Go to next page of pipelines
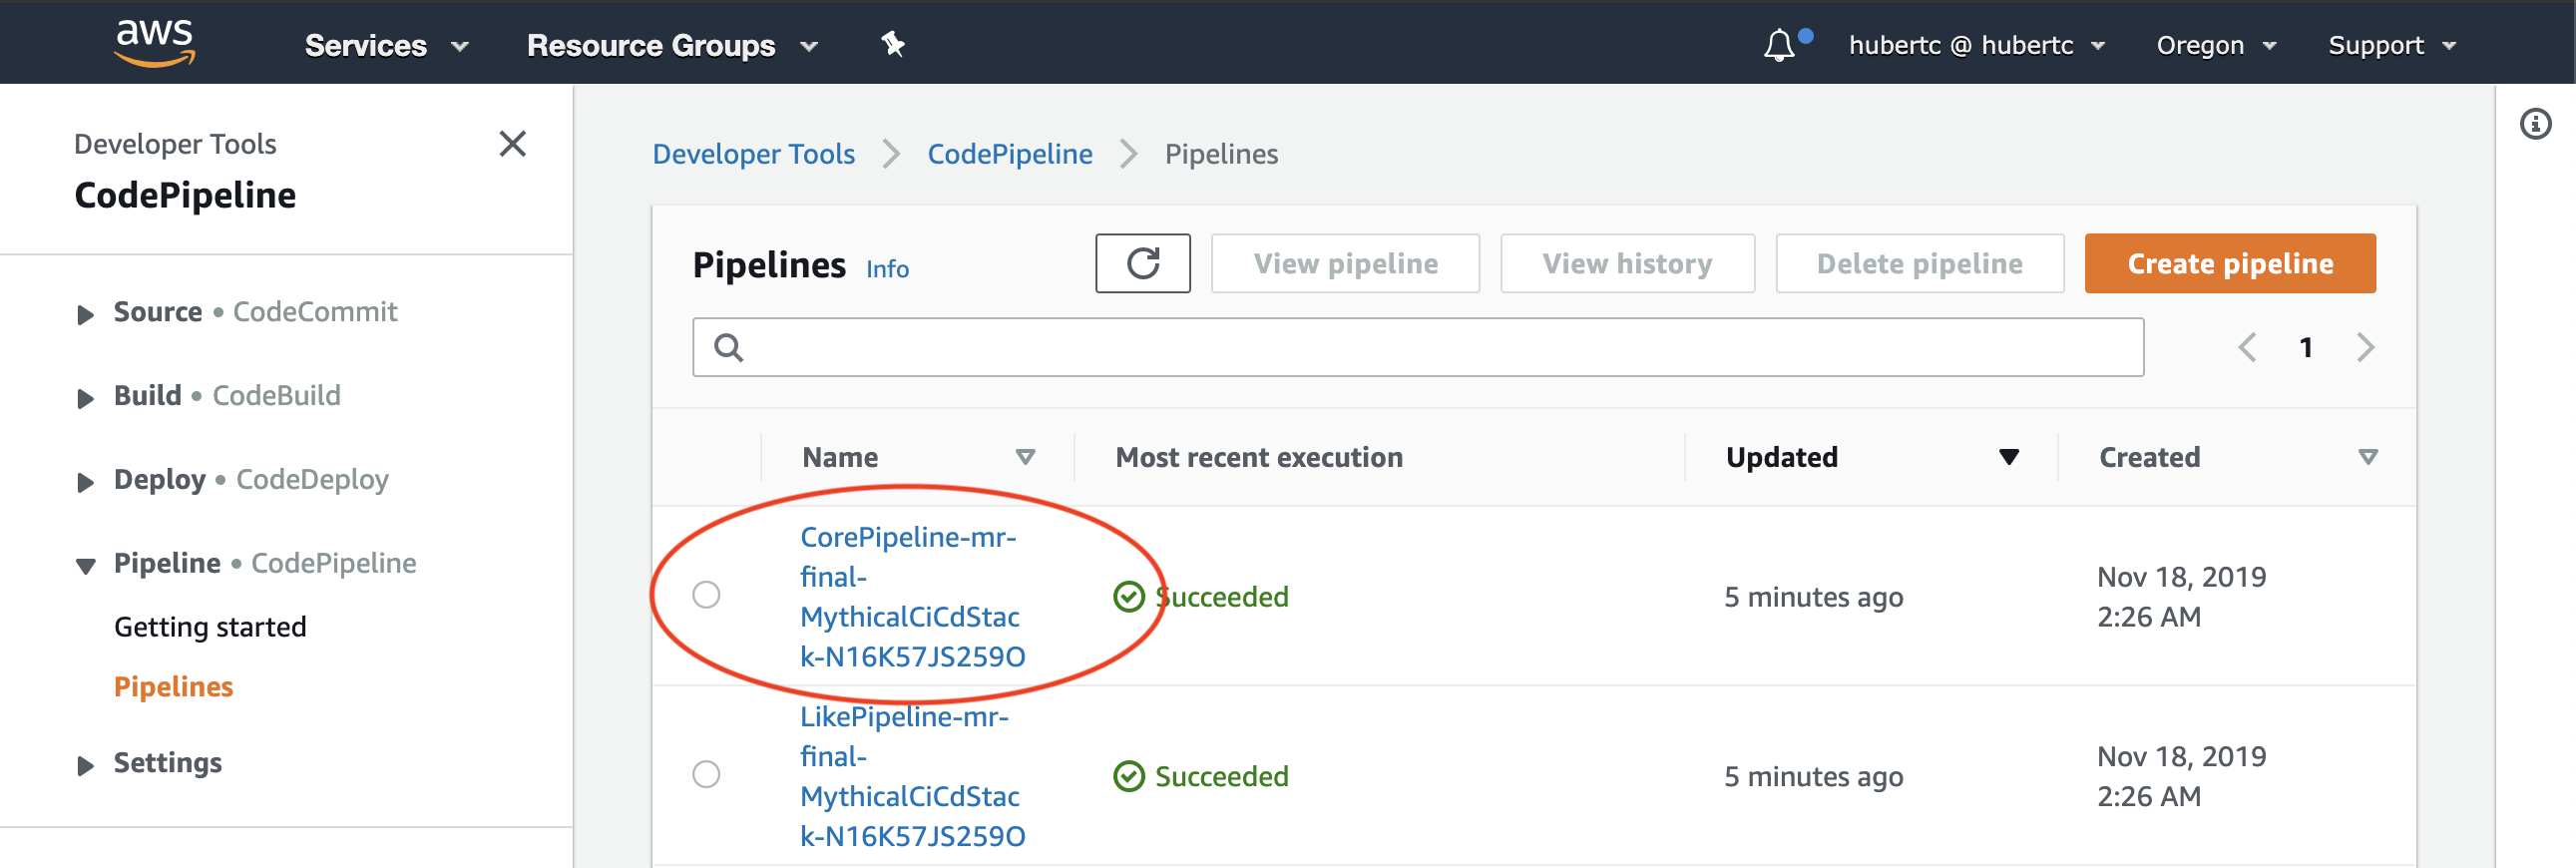The image size is (2576, 868). tap(2365, 347)
